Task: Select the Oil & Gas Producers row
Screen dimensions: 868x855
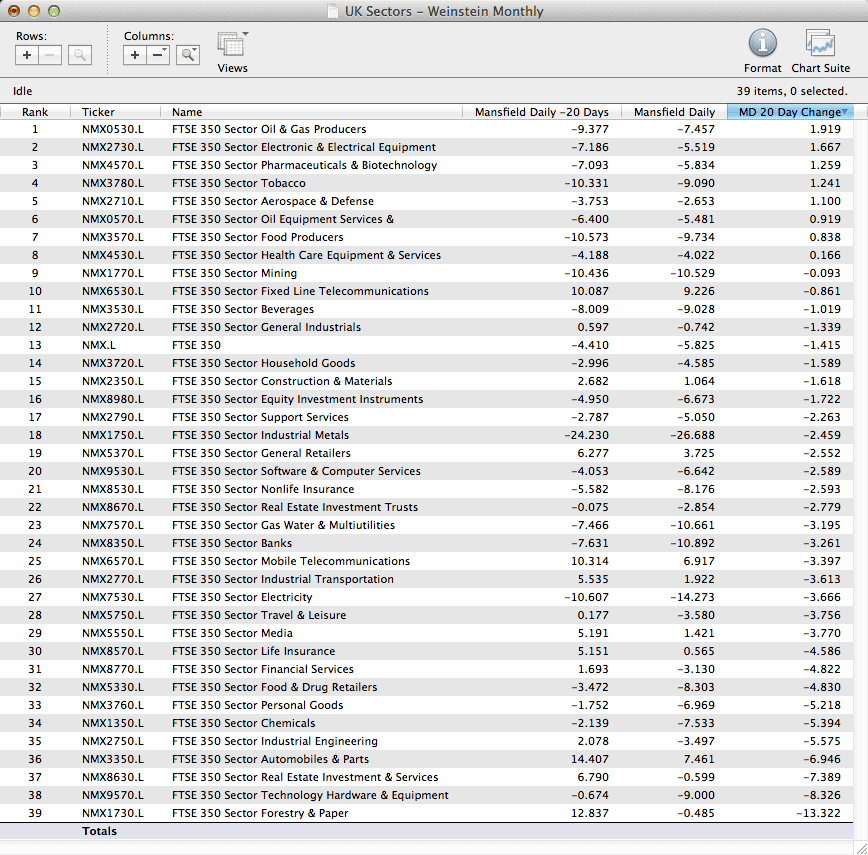Action: (x=268, y=129)
